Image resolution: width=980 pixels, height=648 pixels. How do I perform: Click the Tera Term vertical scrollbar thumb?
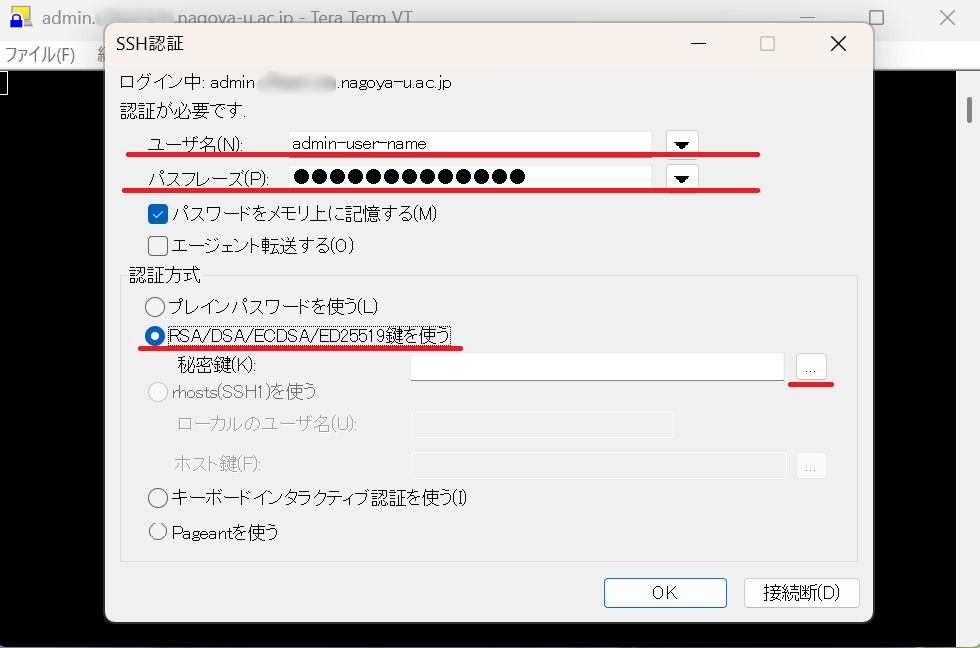point(969,110)
